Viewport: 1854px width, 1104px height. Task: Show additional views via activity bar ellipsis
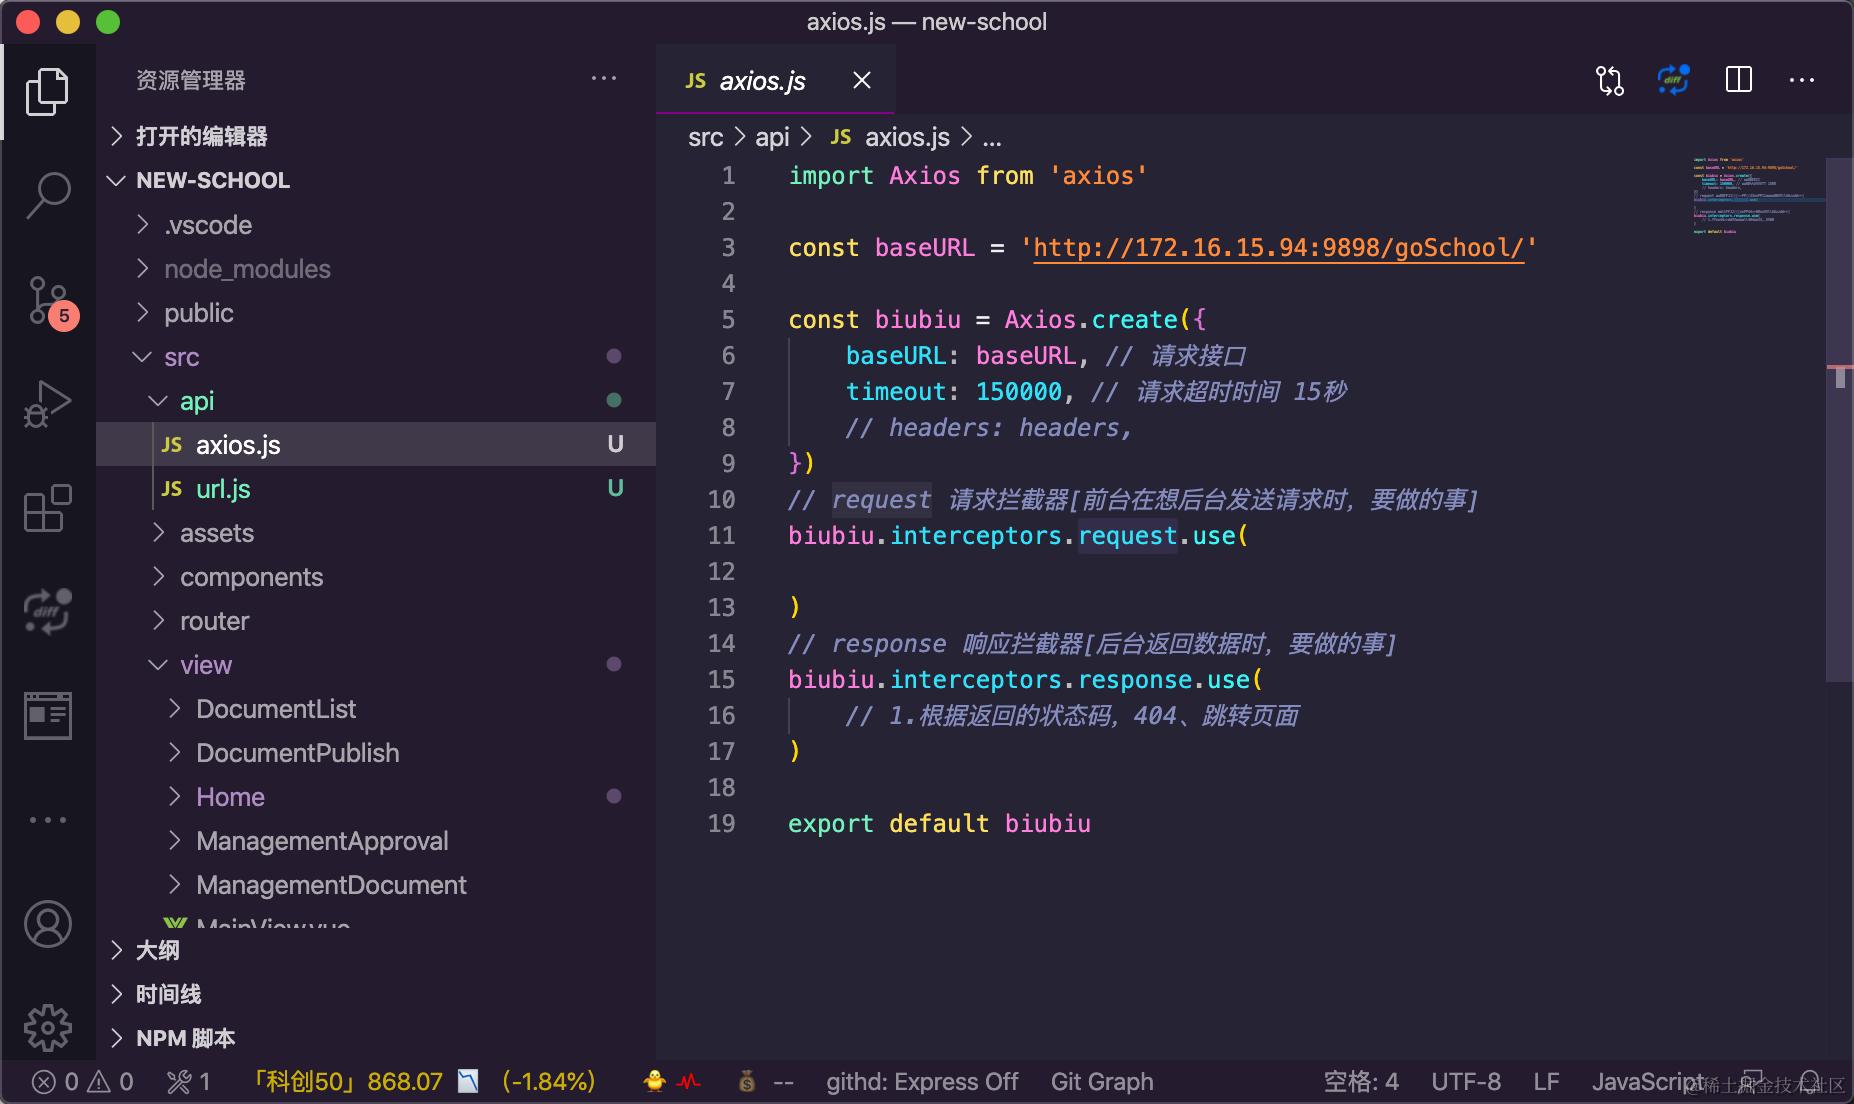(x=47, y=820)
